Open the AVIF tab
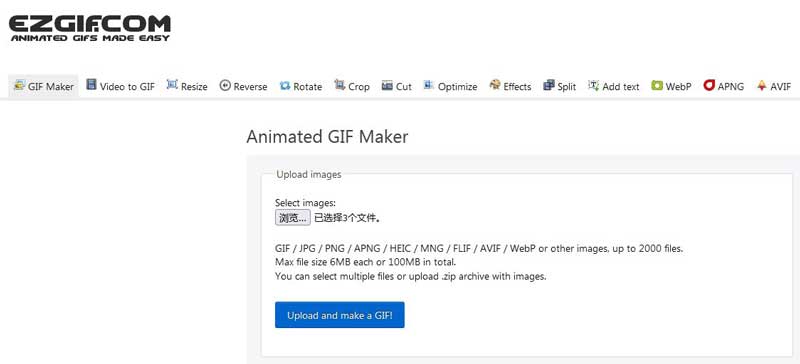This screenshot has height=364, width=800. coord(774,86)
